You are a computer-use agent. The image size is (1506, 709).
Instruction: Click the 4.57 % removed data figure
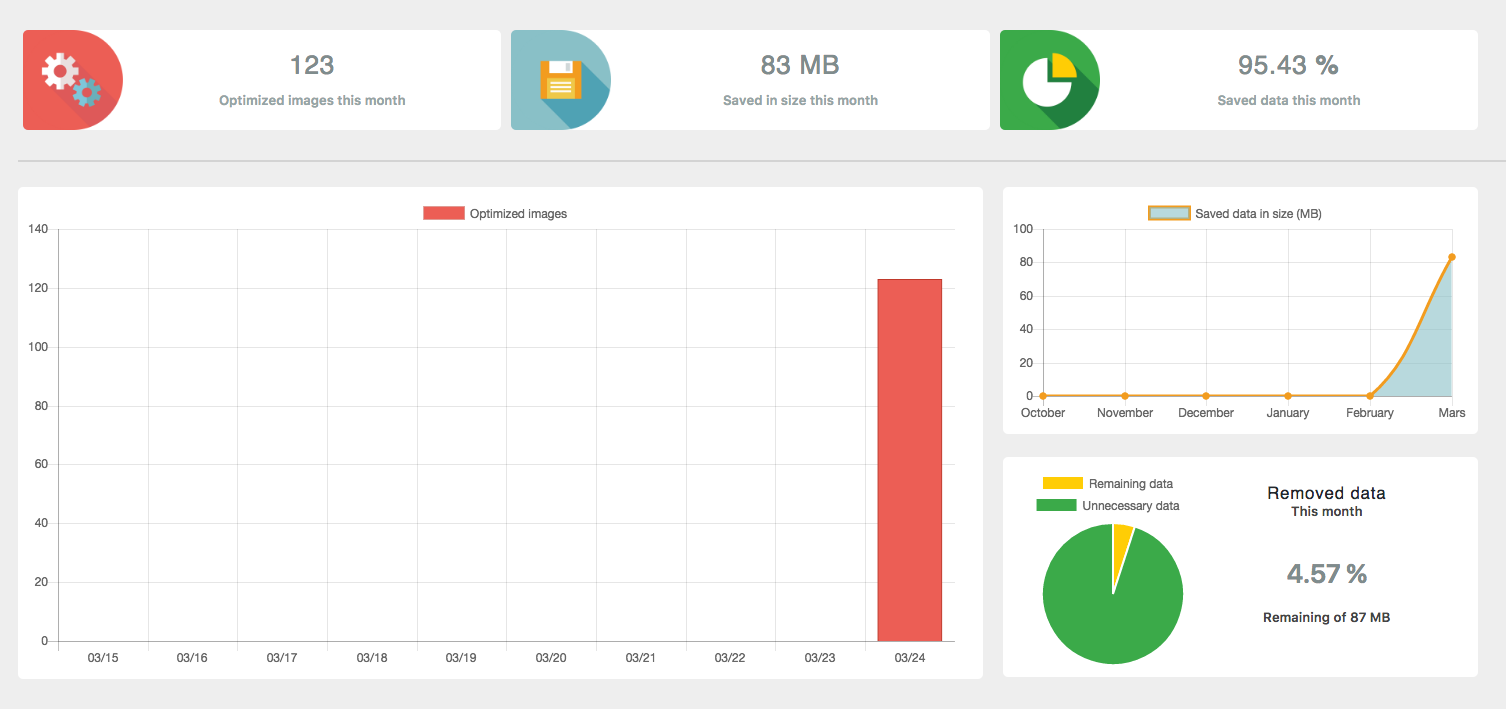pos(1326,574)
